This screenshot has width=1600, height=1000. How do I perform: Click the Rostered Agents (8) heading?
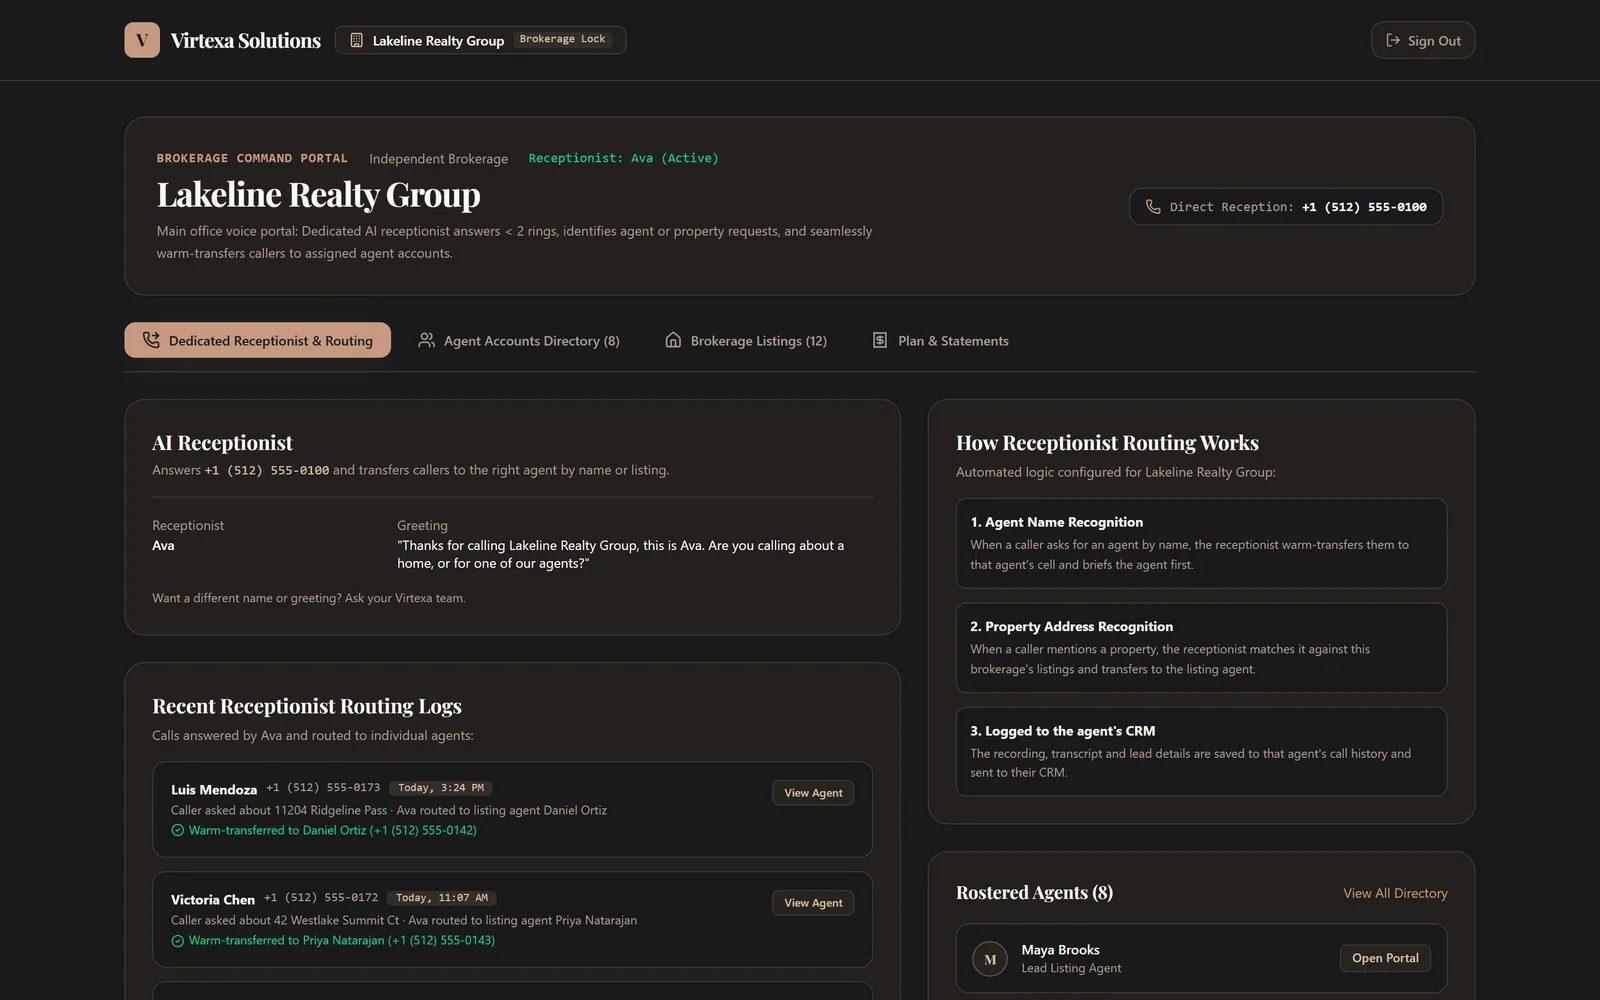1034,892
